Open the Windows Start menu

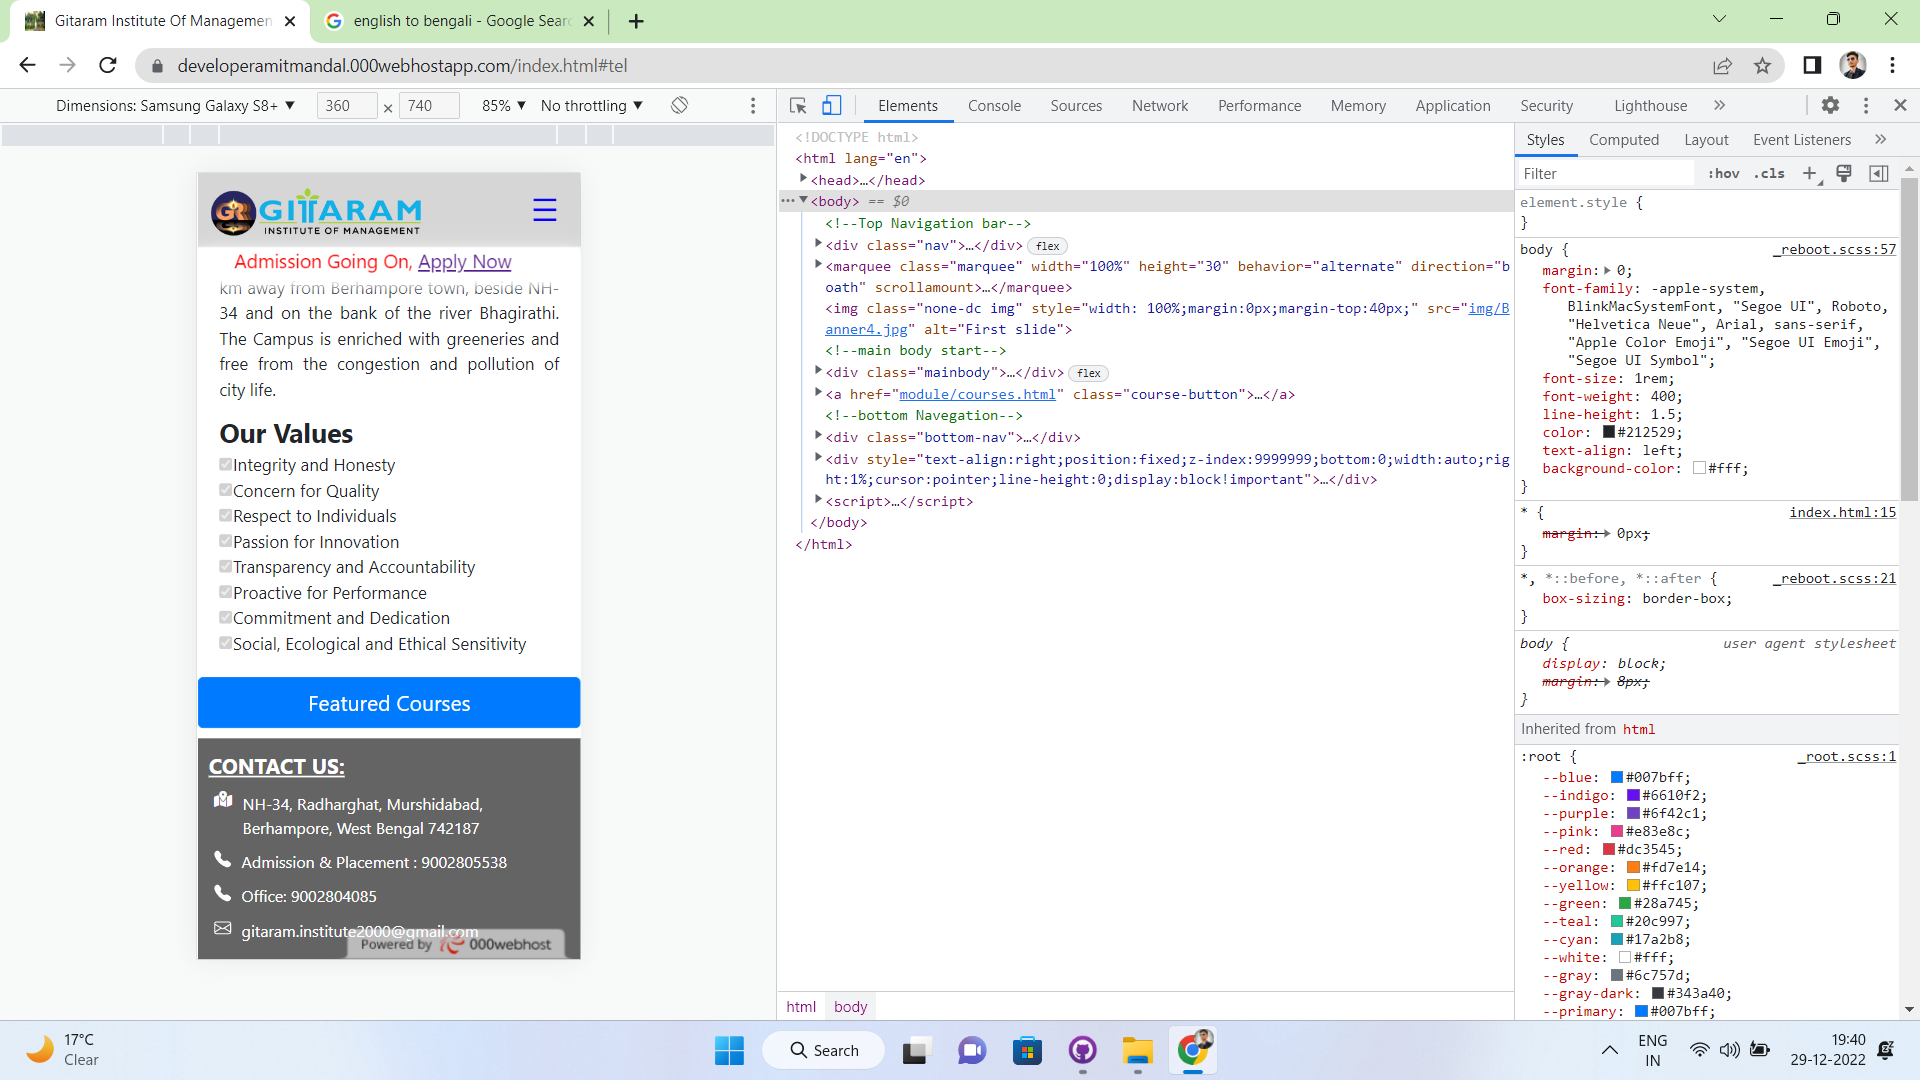pyautogui.click(x=730, y=1051)
